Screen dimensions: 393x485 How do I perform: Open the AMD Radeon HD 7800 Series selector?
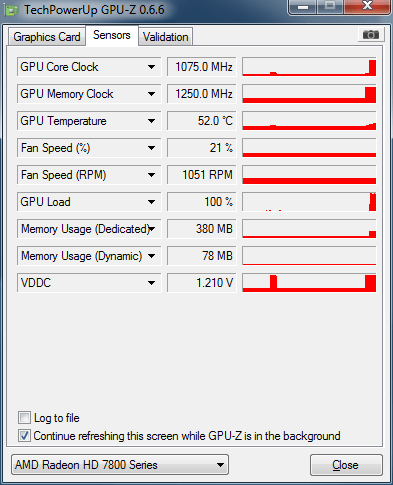120,464
